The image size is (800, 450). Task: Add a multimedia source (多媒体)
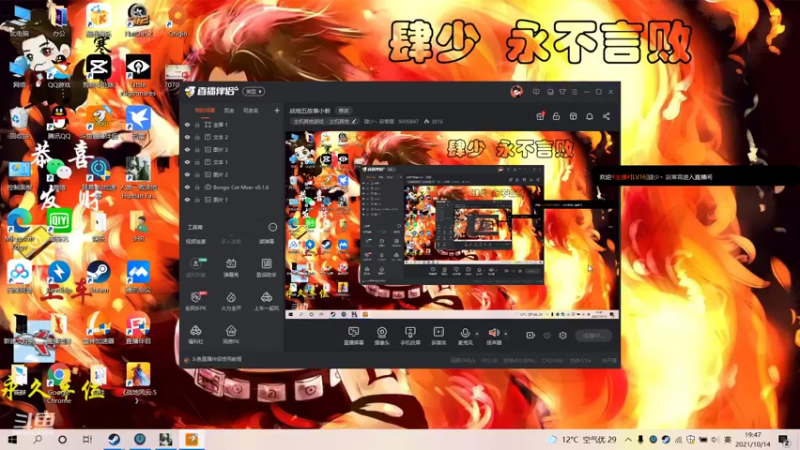coord(438,336)
